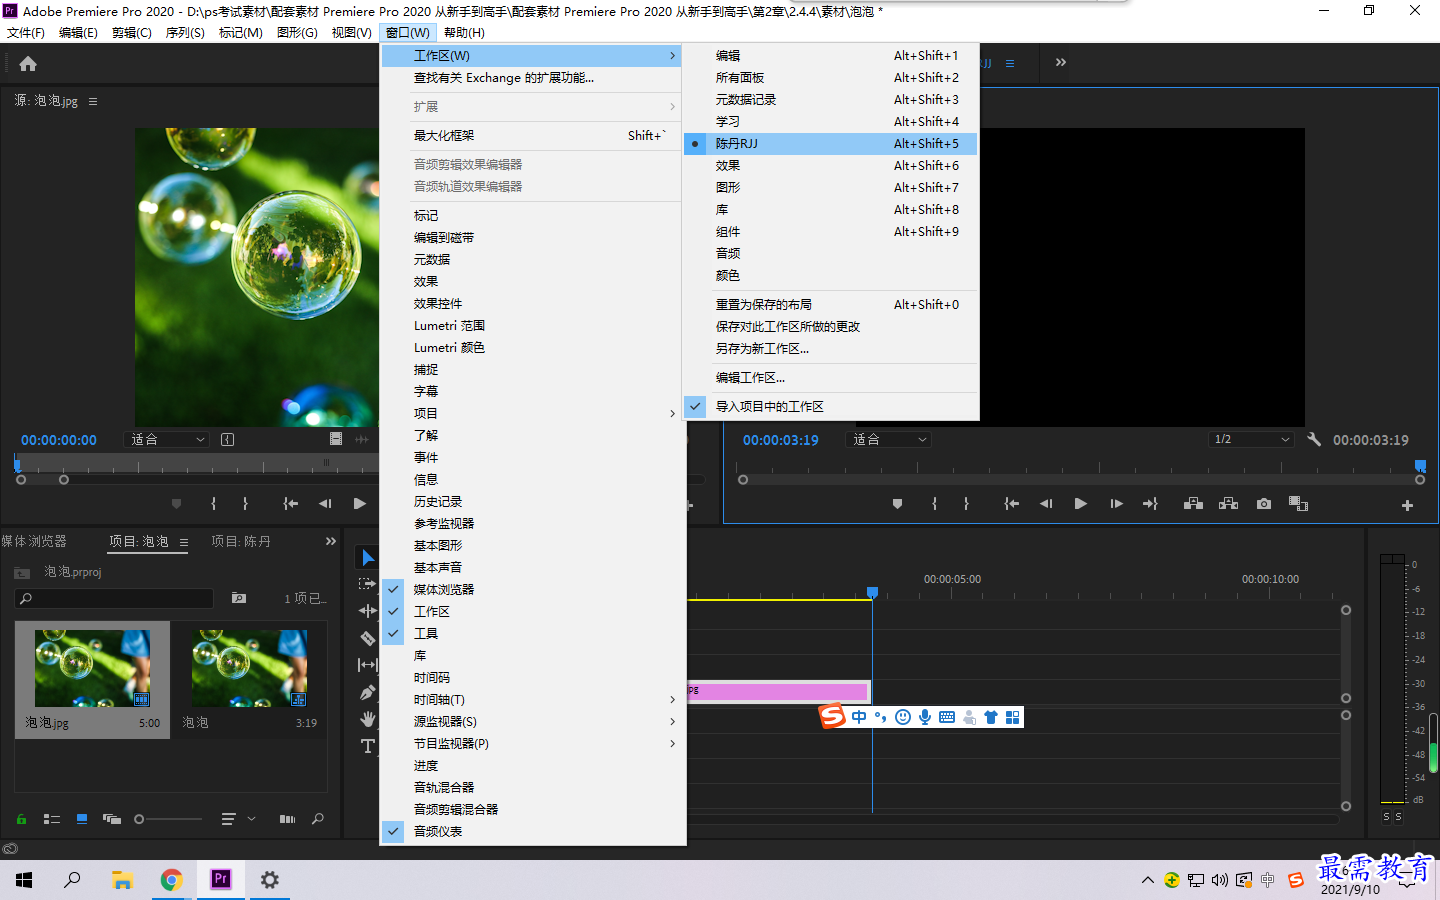Export frame with the camera icon

[1264, 504]
